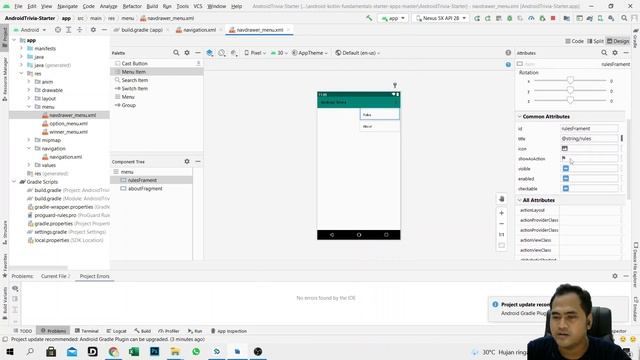Click the blue design surface layers icon
Image resolution: width=640 pixels, height=360 pixels.
pos(210,53)
